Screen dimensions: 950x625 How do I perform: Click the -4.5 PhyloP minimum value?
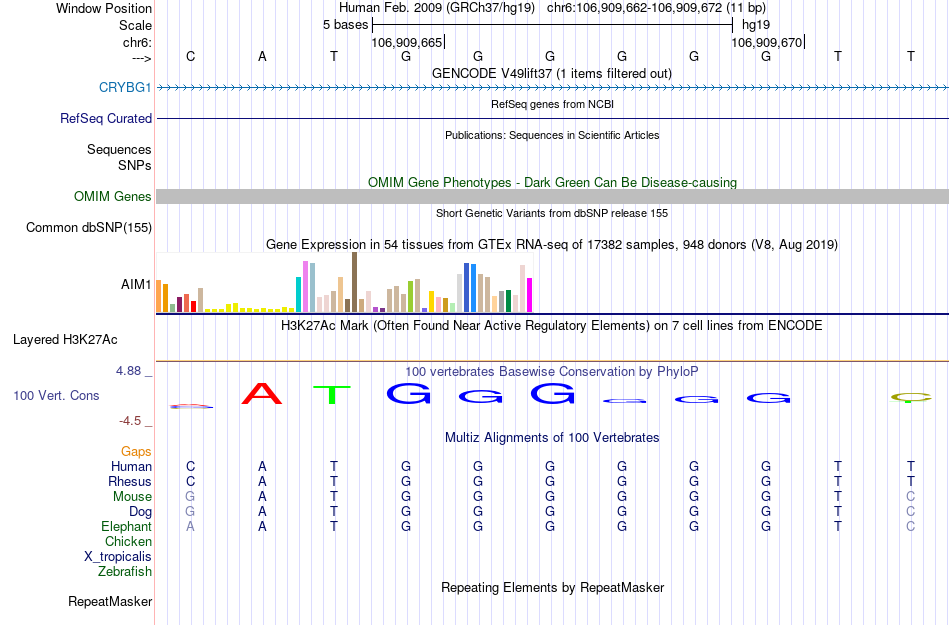pos(130,421)
